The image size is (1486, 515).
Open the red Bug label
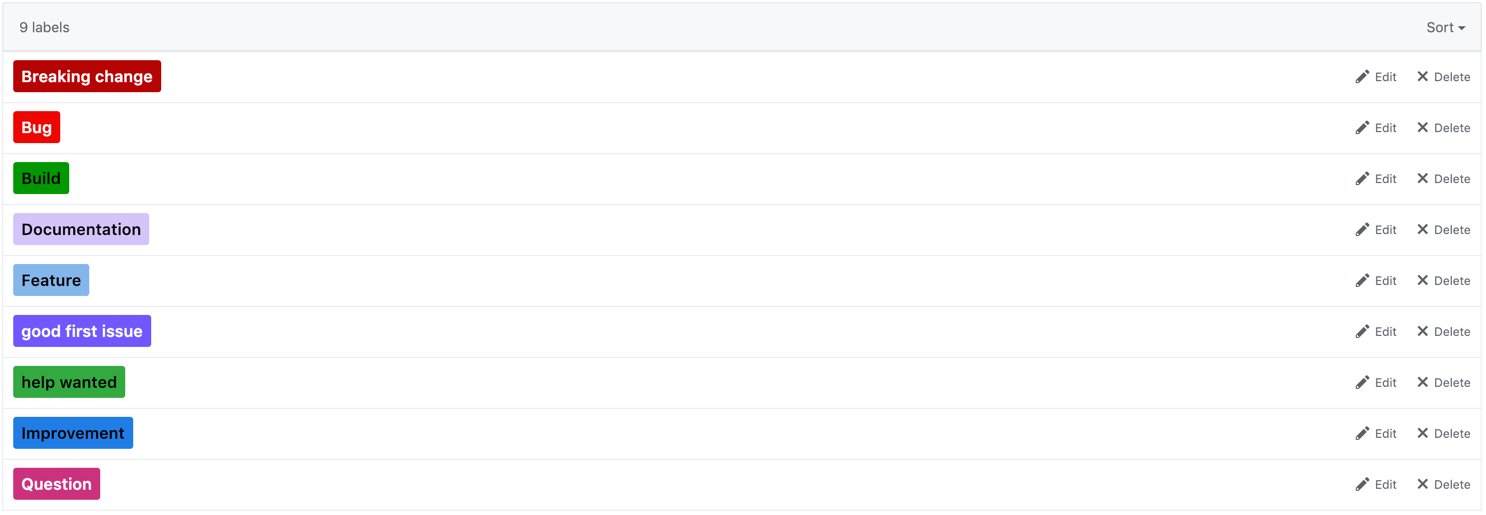[x=37, y=128]
